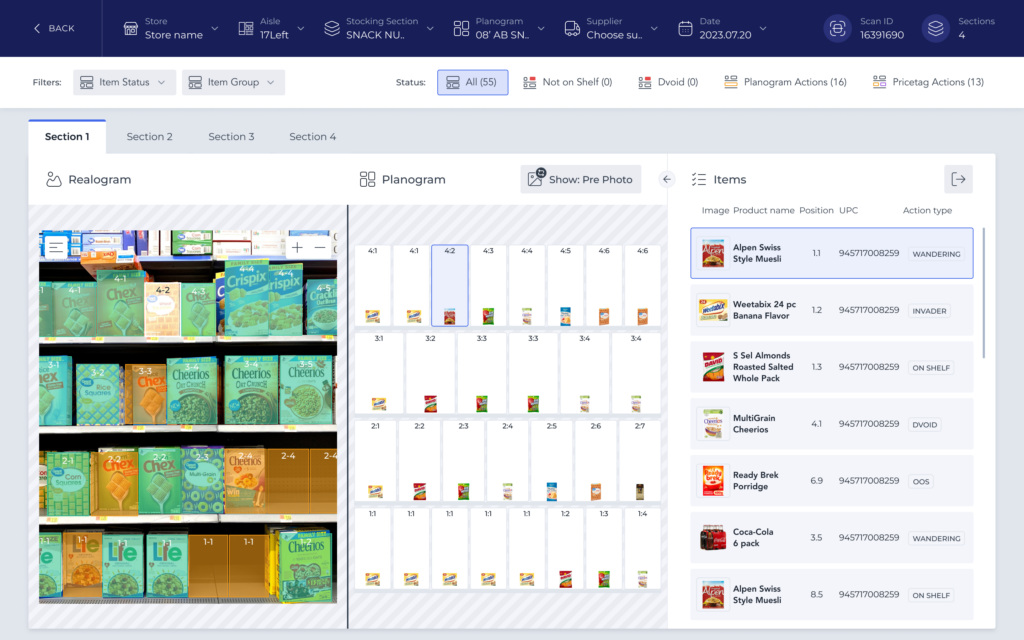Filter by Not on Shelf status
Image resolution: width=1024 pixels, height=640 pixels.
click(x=566, y=82)
